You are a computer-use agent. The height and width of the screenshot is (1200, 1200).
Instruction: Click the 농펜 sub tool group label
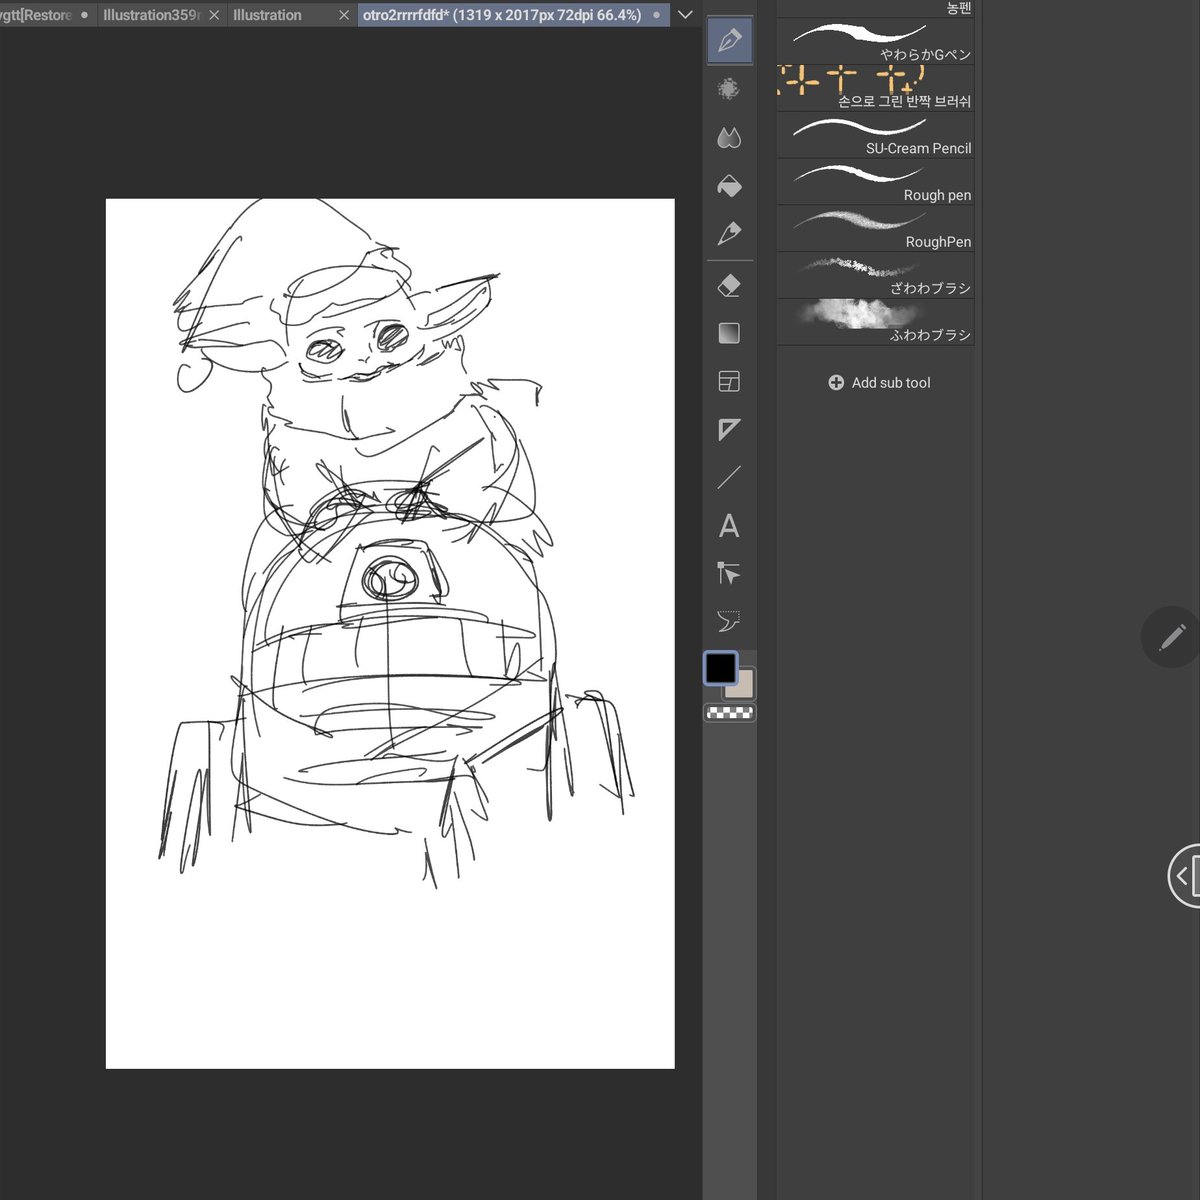click(959, 8)
